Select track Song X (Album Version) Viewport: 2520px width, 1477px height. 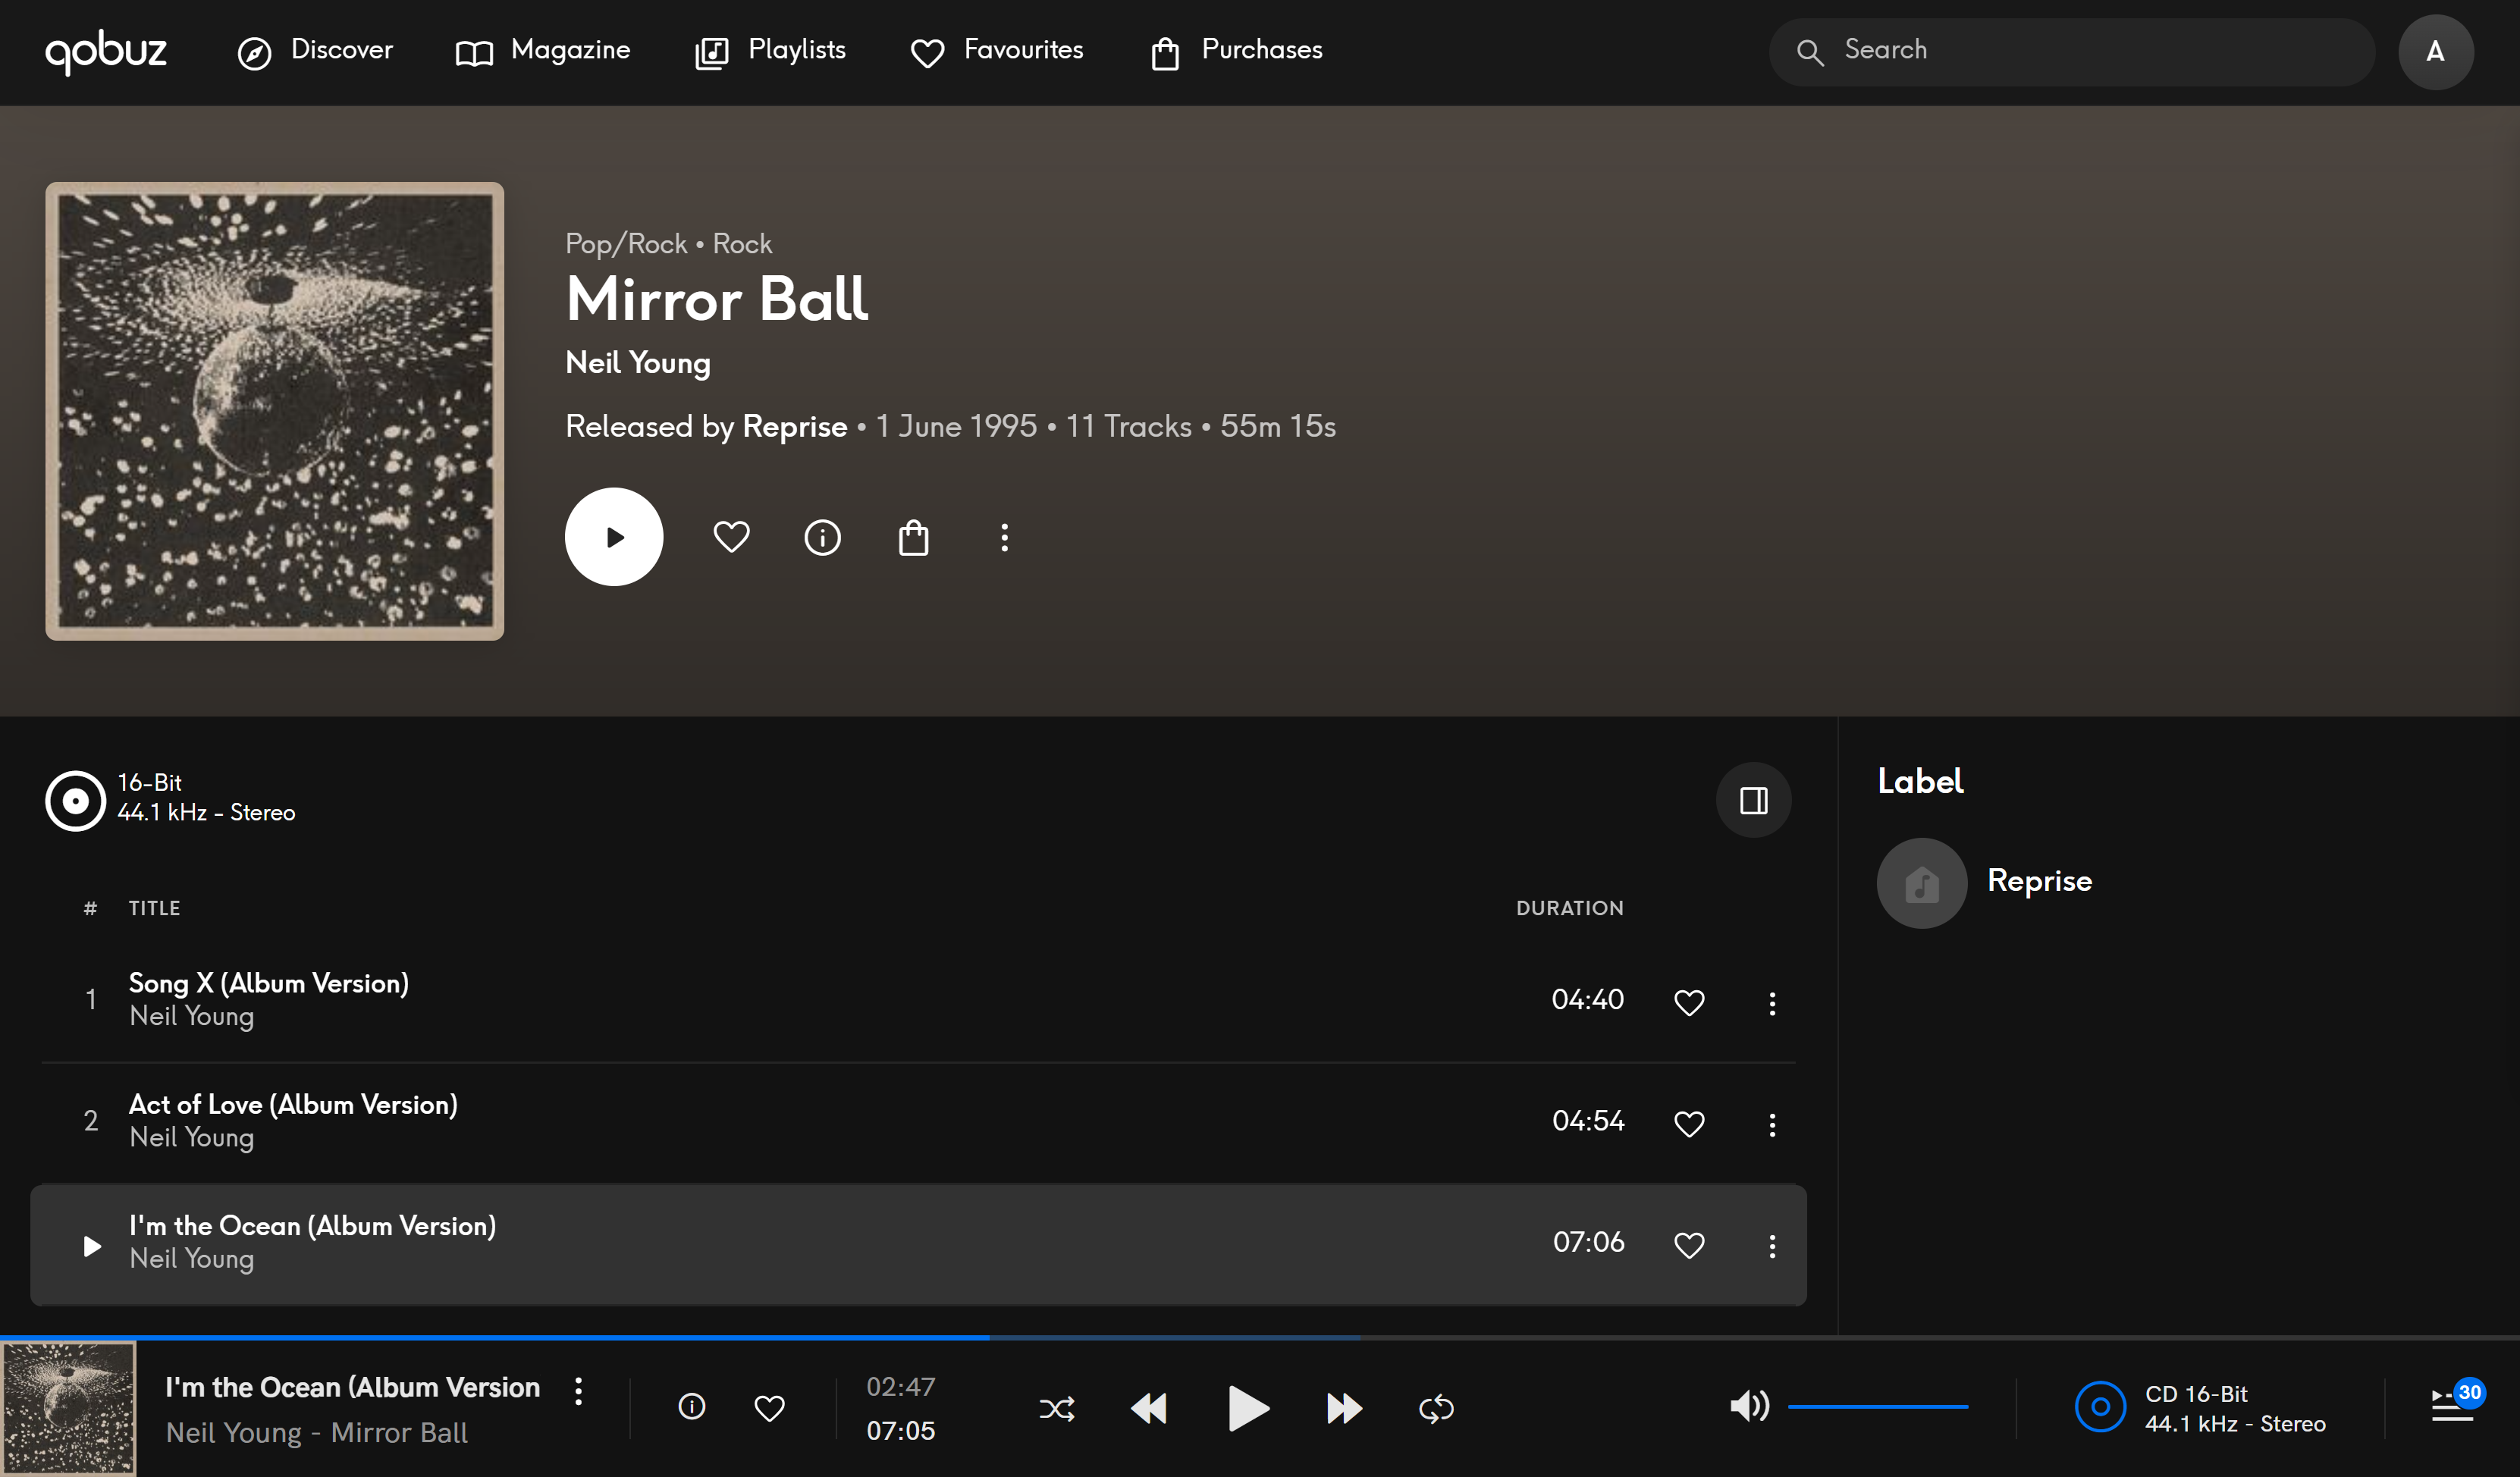tap(919, 1000)
